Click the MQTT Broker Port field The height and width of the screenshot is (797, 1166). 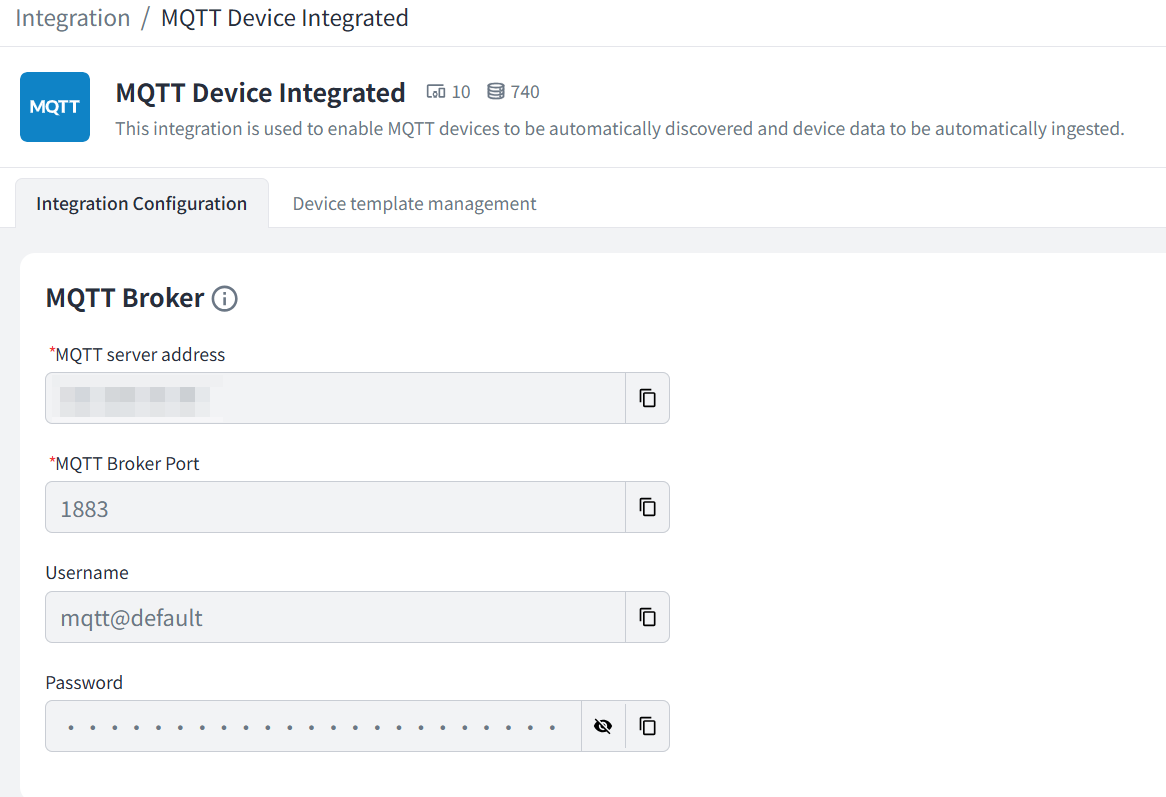(335, 507)
